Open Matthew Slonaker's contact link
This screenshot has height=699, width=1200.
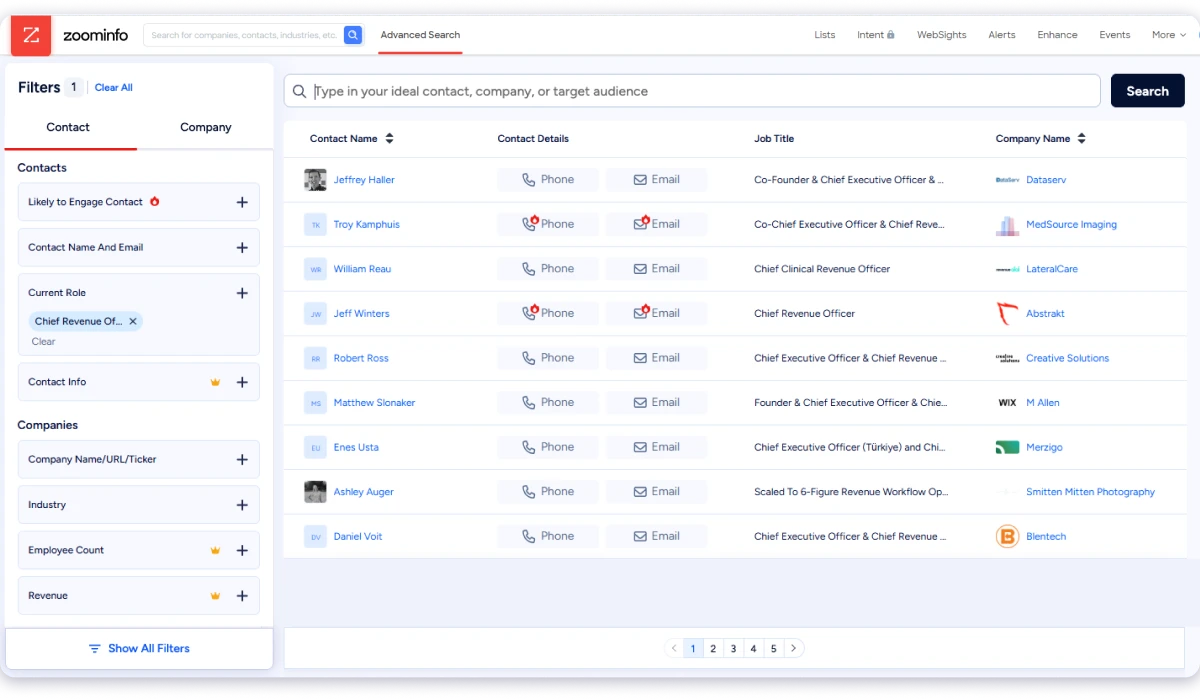[375, 403]
